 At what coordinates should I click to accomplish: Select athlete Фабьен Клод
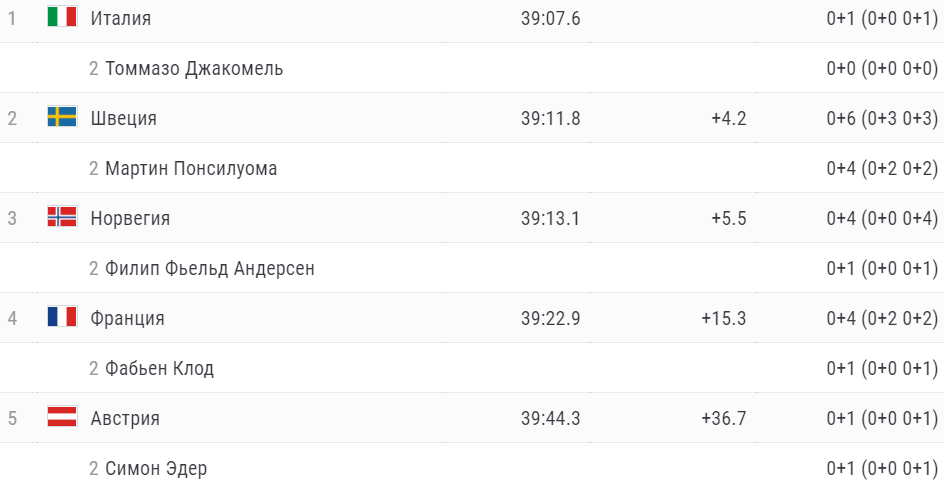point(159,368)
